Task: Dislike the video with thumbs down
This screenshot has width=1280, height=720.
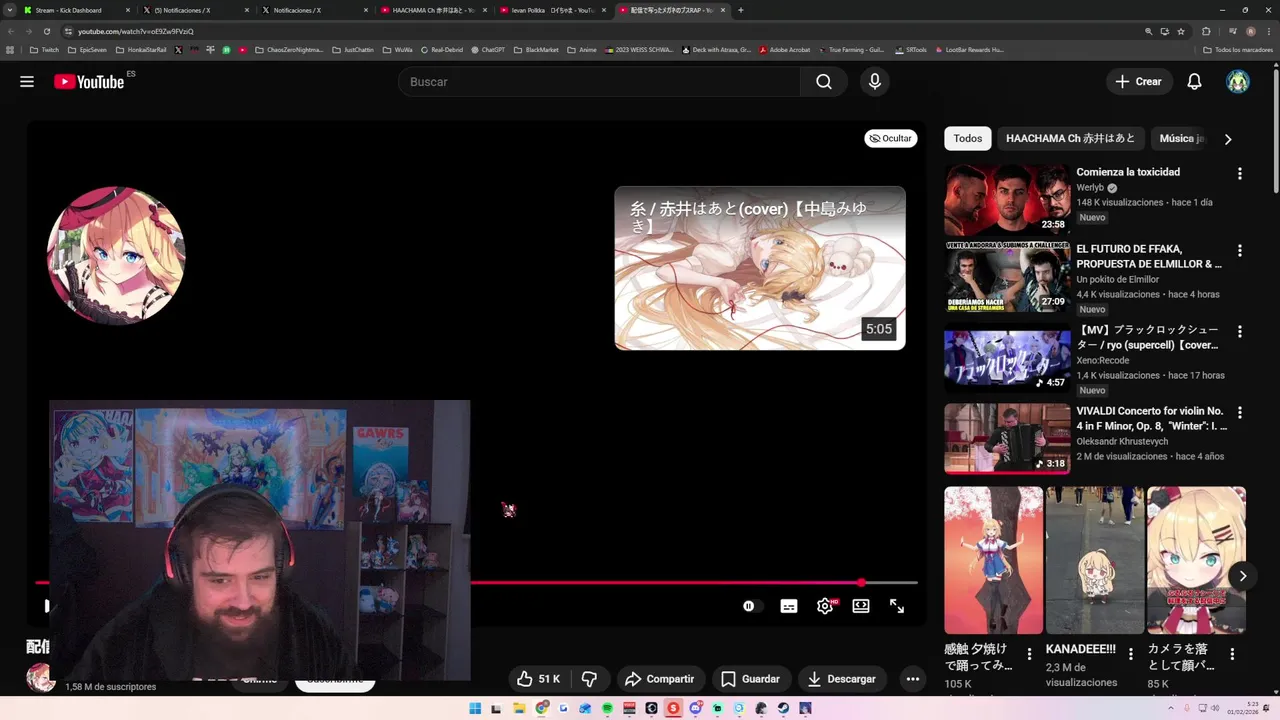Action: point(590,679)
